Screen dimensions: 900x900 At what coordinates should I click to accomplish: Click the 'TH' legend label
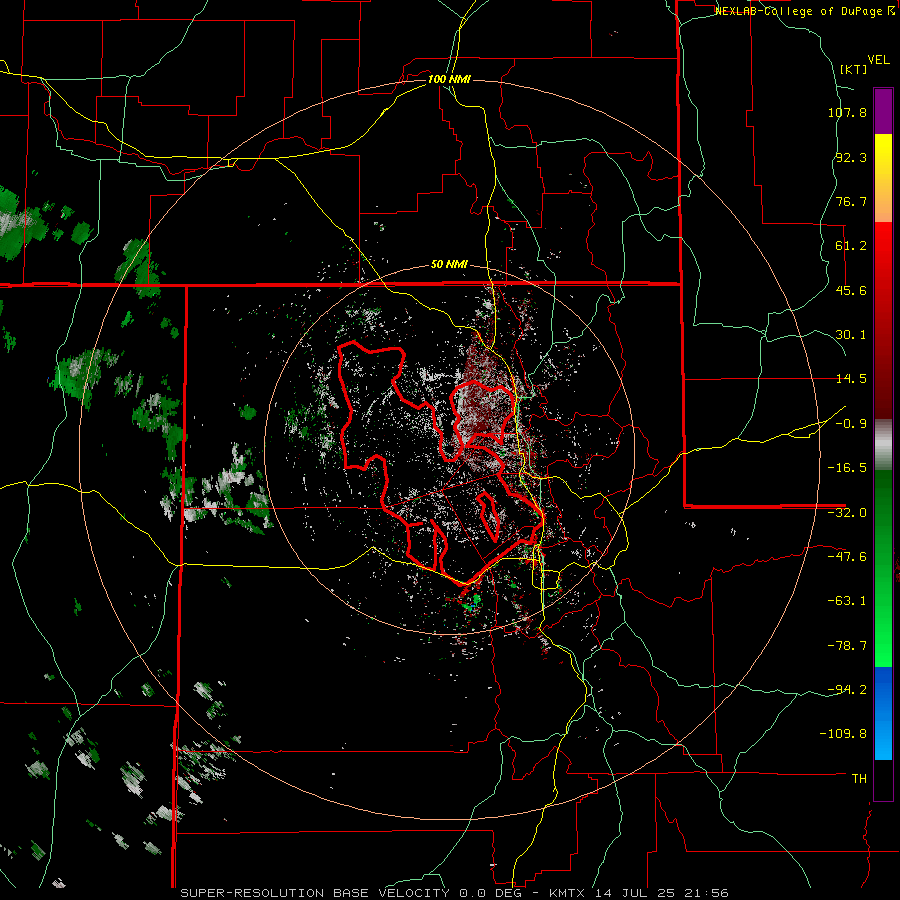coord(859,779)
